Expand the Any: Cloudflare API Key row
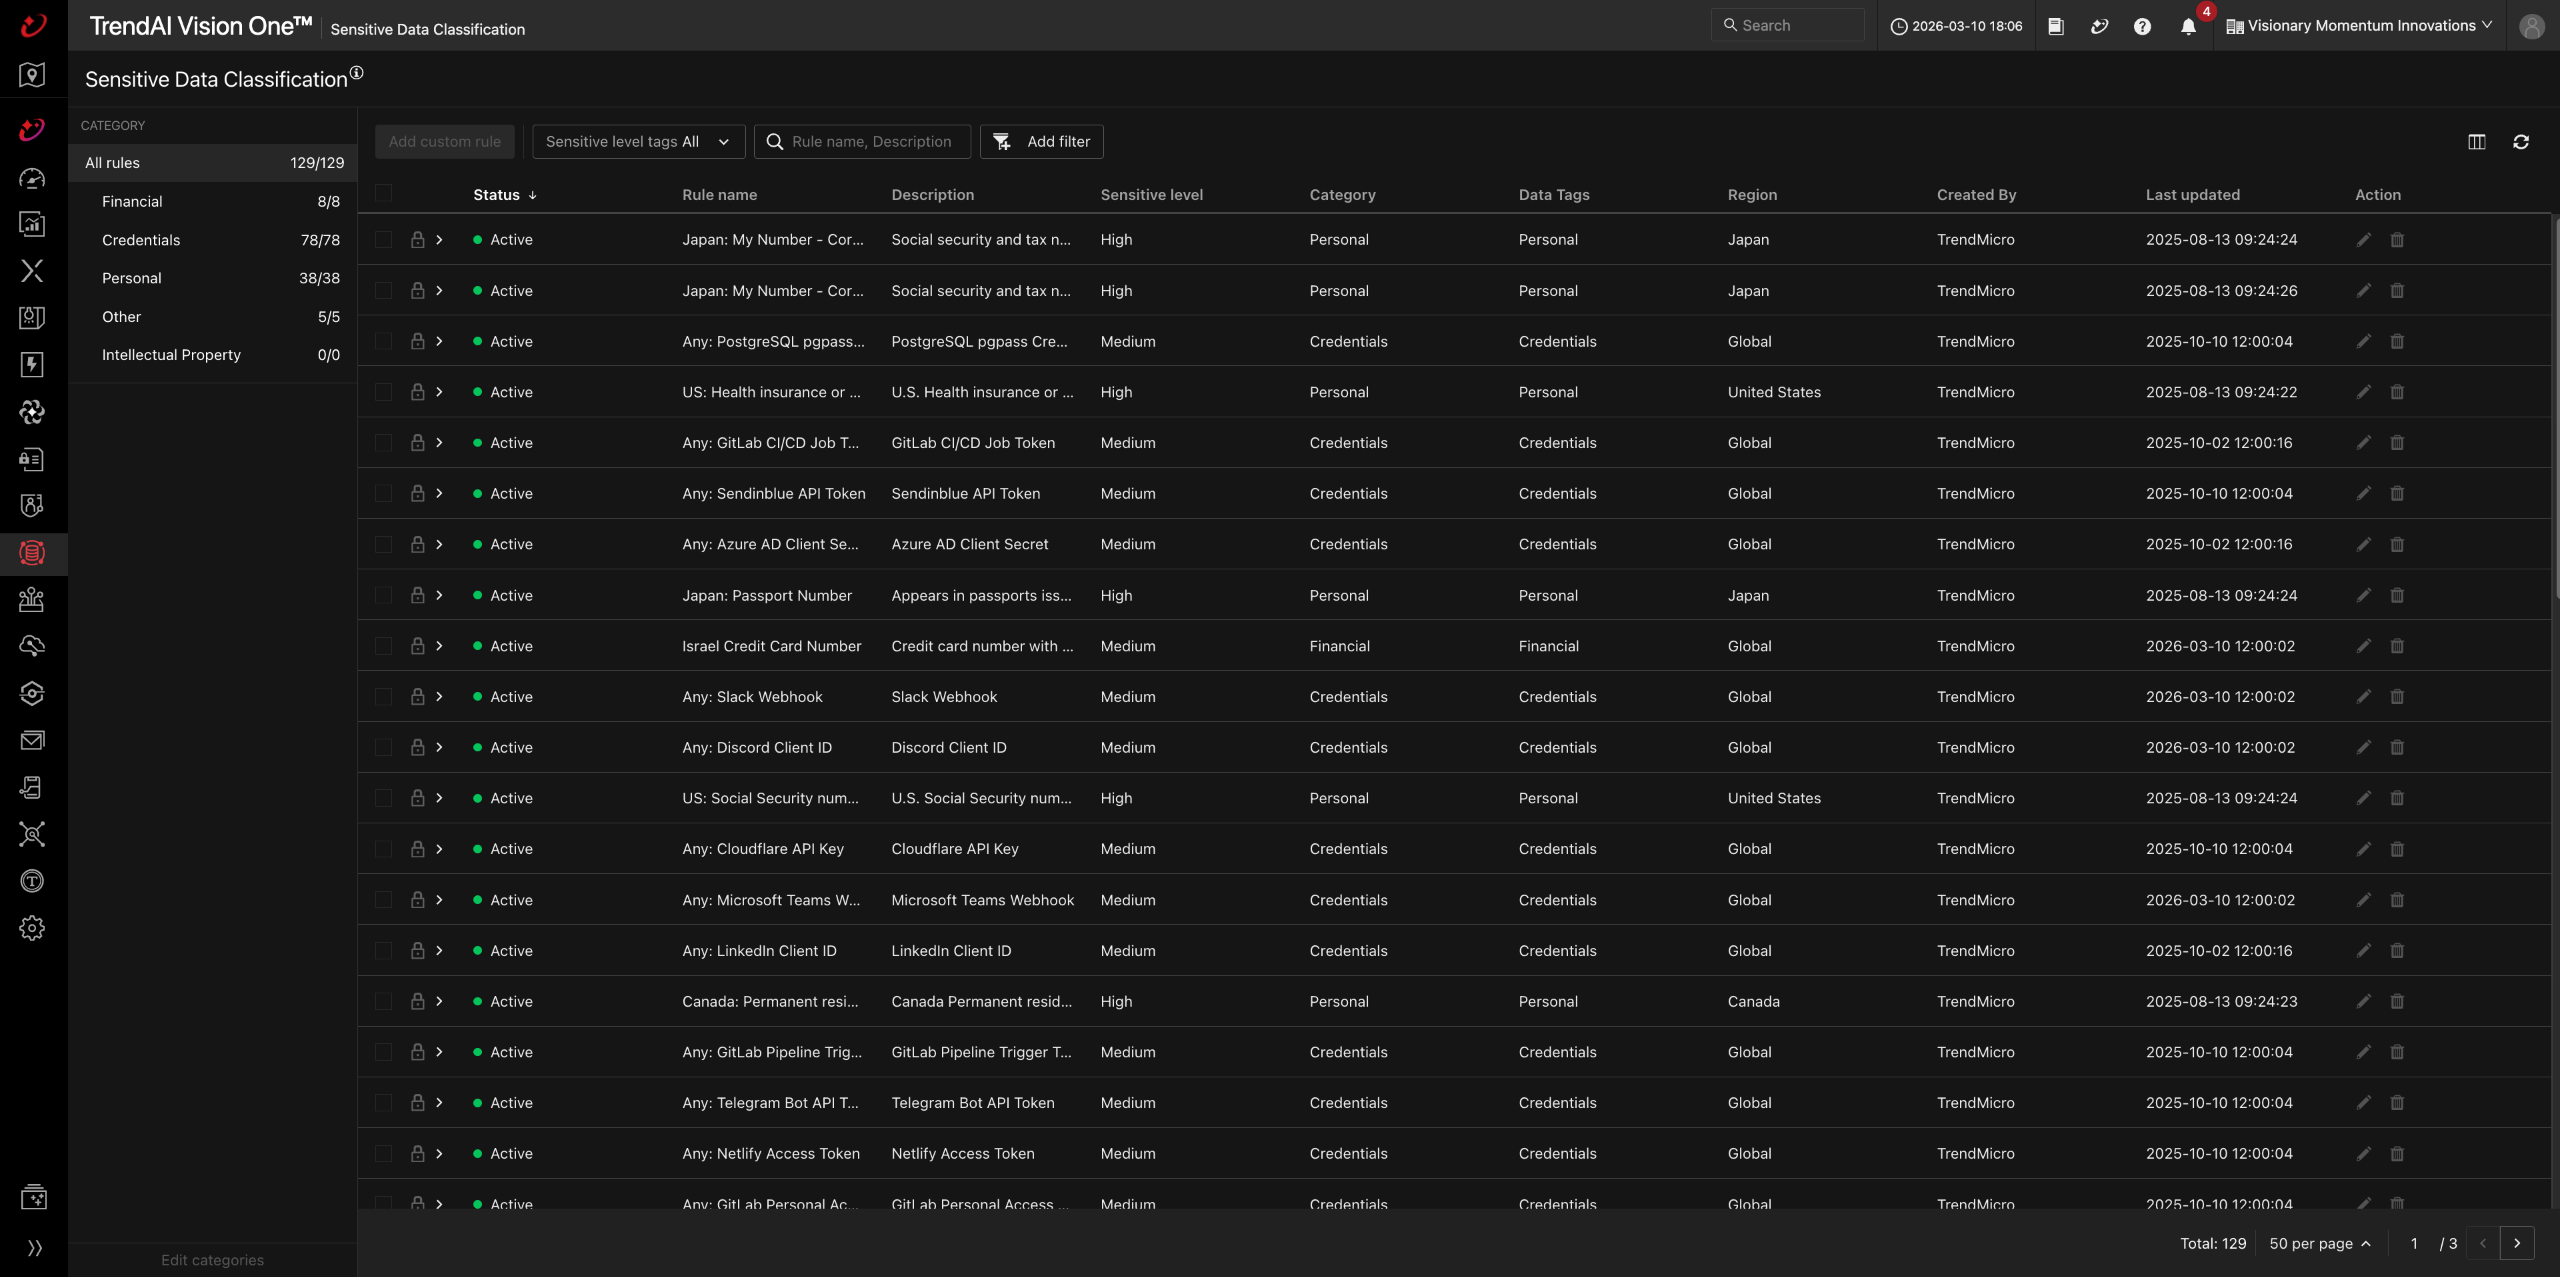Image resolution: width=2560 pixels, height=1277 pixels. pos(439,849)
